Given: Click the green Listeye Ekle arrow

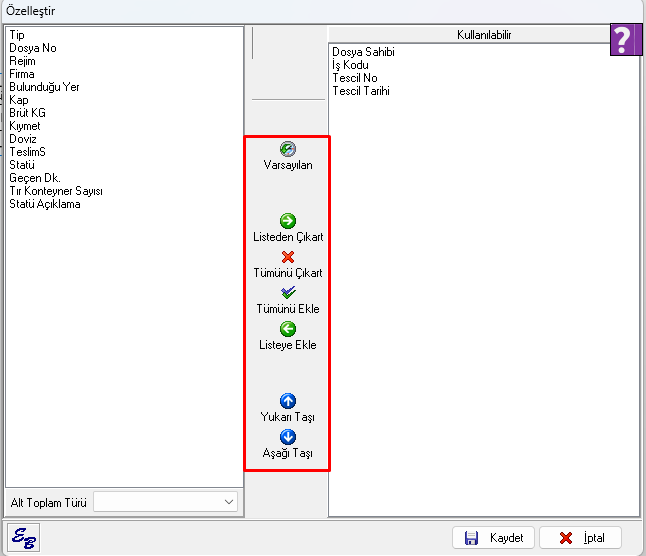Looking at the screenshot, I should pos(287,329).
